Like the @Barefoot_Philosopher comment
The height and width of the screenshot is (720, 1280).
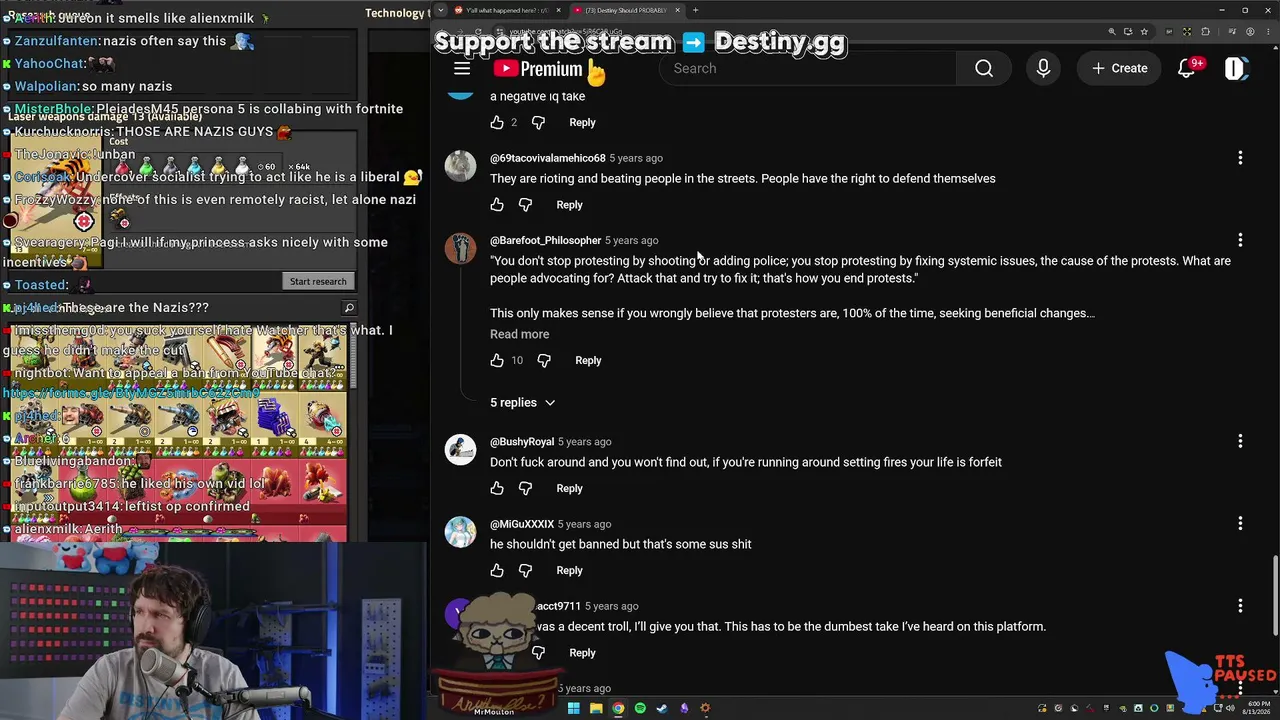point(497,360)
